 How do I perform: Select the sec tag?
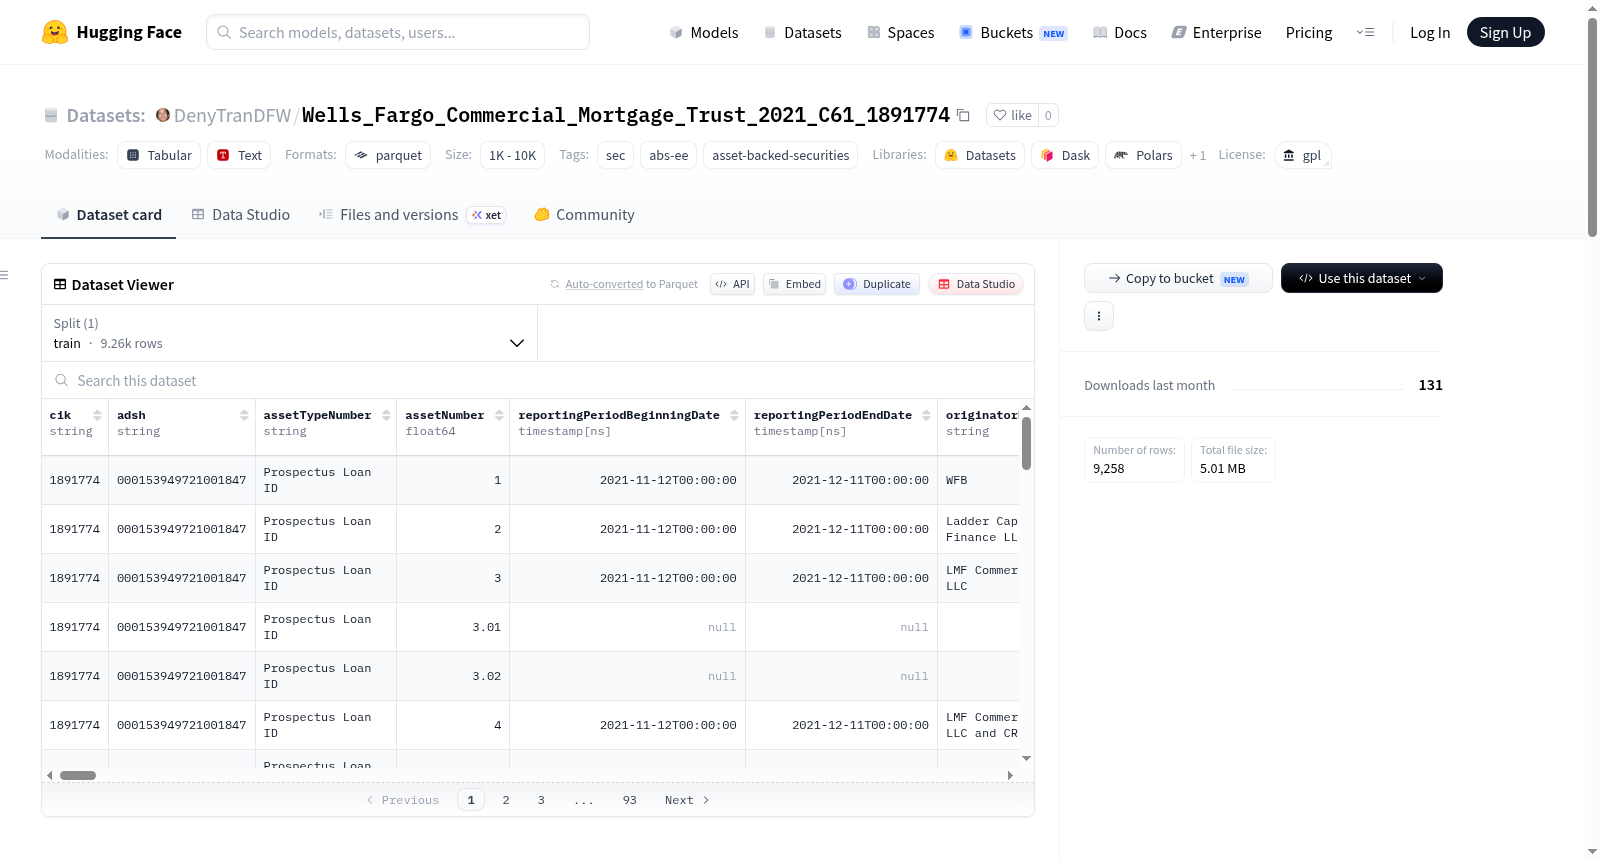(x=616, y=155)
